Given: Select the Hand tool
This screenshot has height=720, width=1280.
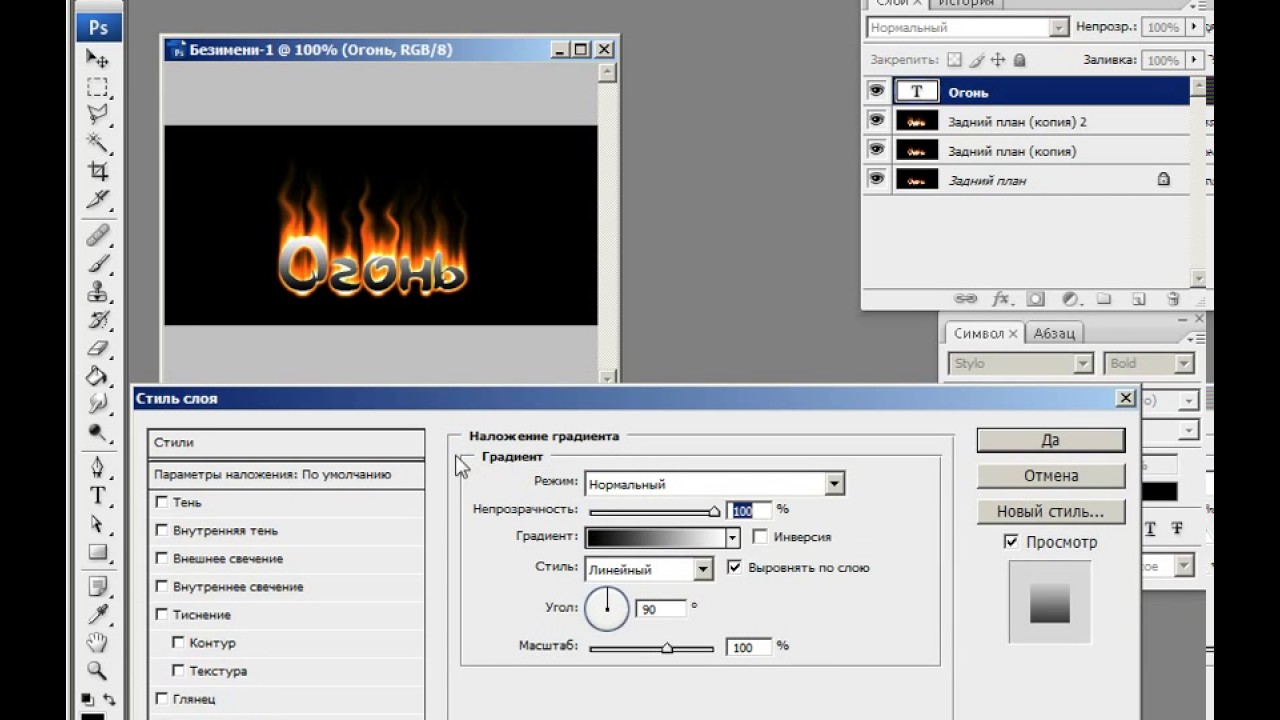Looking at the screenshot, I should pyautogui.click(x=97, y=643).
